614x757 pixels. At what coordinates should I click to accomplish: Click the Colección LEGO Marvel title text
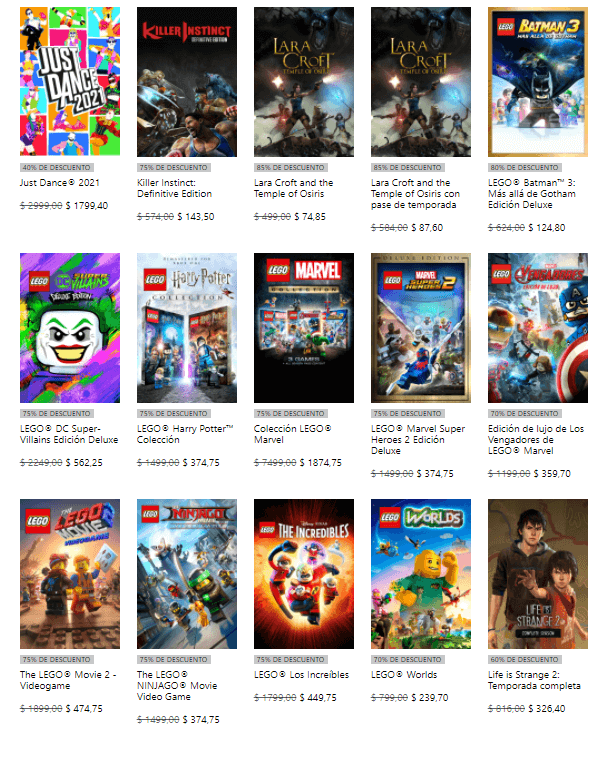click(x=293, y=434)
